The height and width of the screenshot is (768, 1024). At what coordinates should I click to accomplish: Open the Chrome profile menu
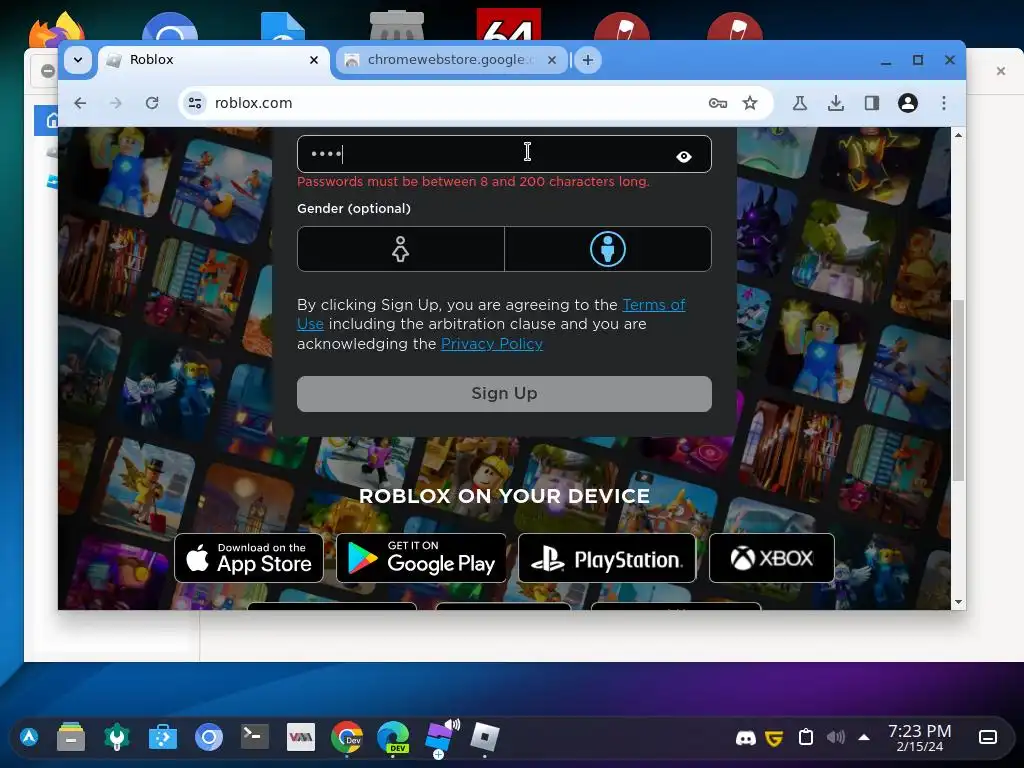coord(908,103)
